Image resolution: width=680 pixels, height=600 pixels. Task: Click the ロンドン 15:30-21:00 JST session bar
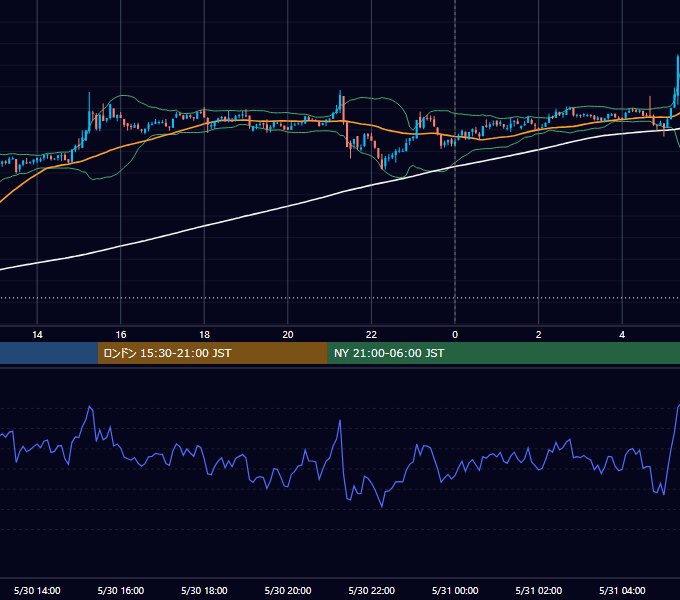[212, 353]
